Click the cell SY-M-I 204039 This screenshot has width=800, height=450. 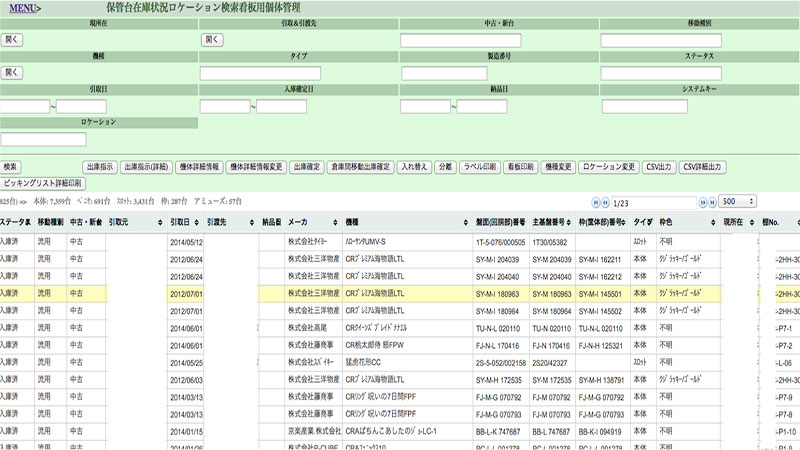point(501,259)
